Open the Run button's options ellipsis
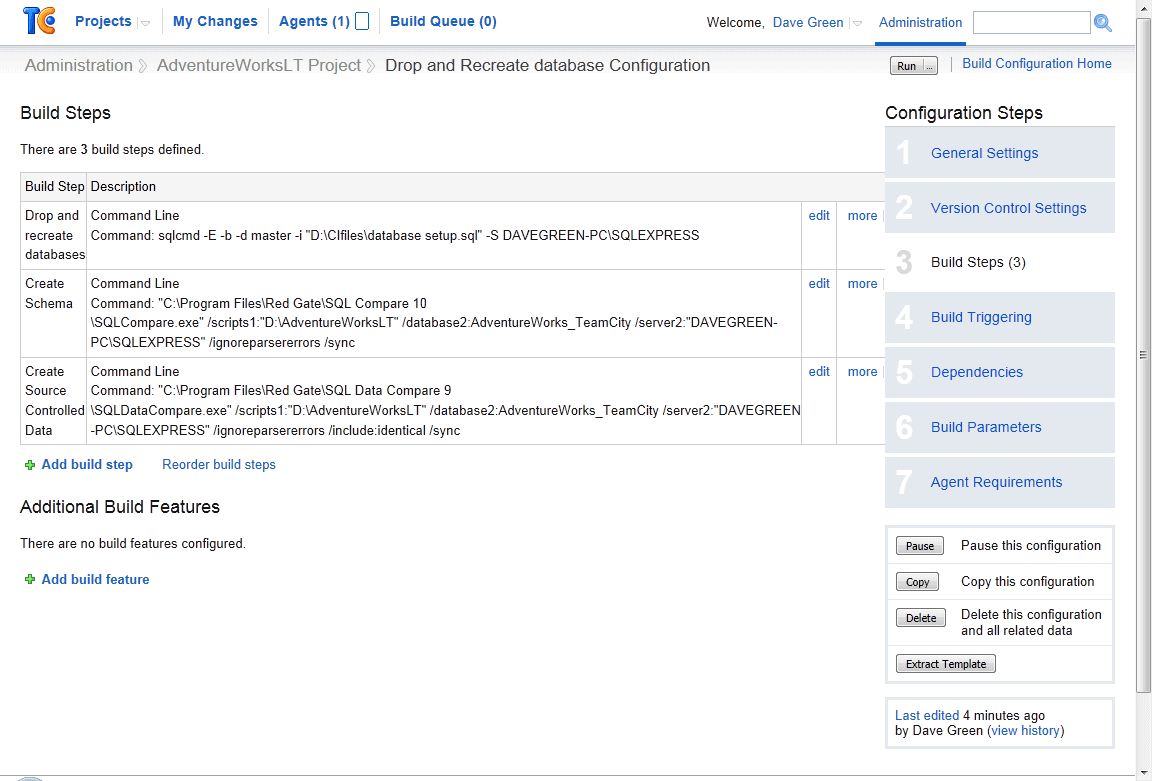 929,66
